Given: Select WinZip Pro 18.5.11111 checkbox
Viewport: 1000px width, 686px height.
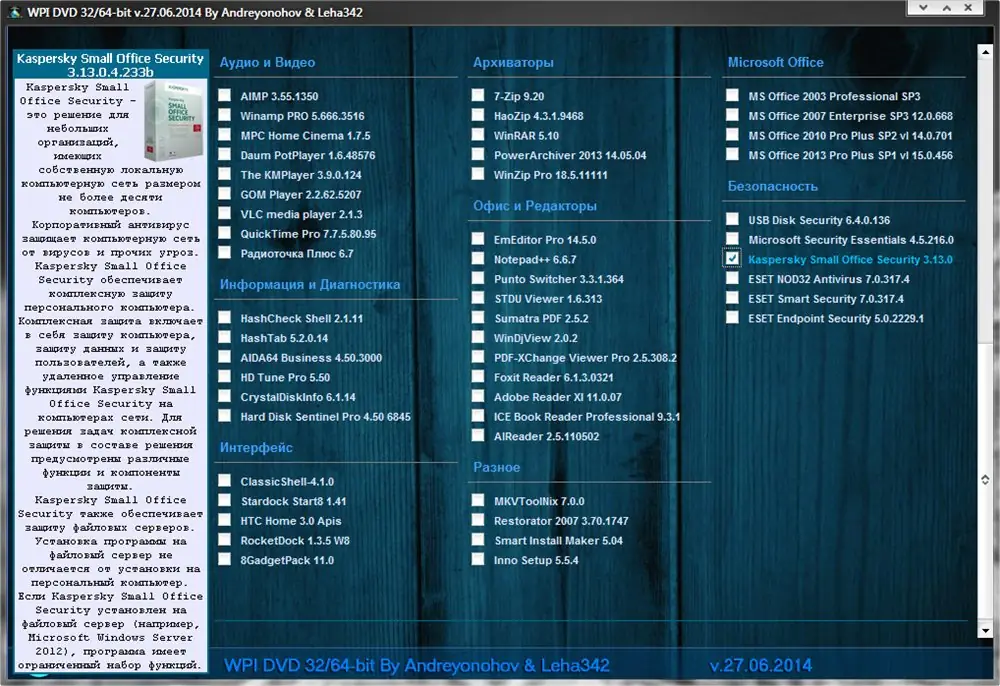Looking at the screenshot, I should (x=478, y=174).
